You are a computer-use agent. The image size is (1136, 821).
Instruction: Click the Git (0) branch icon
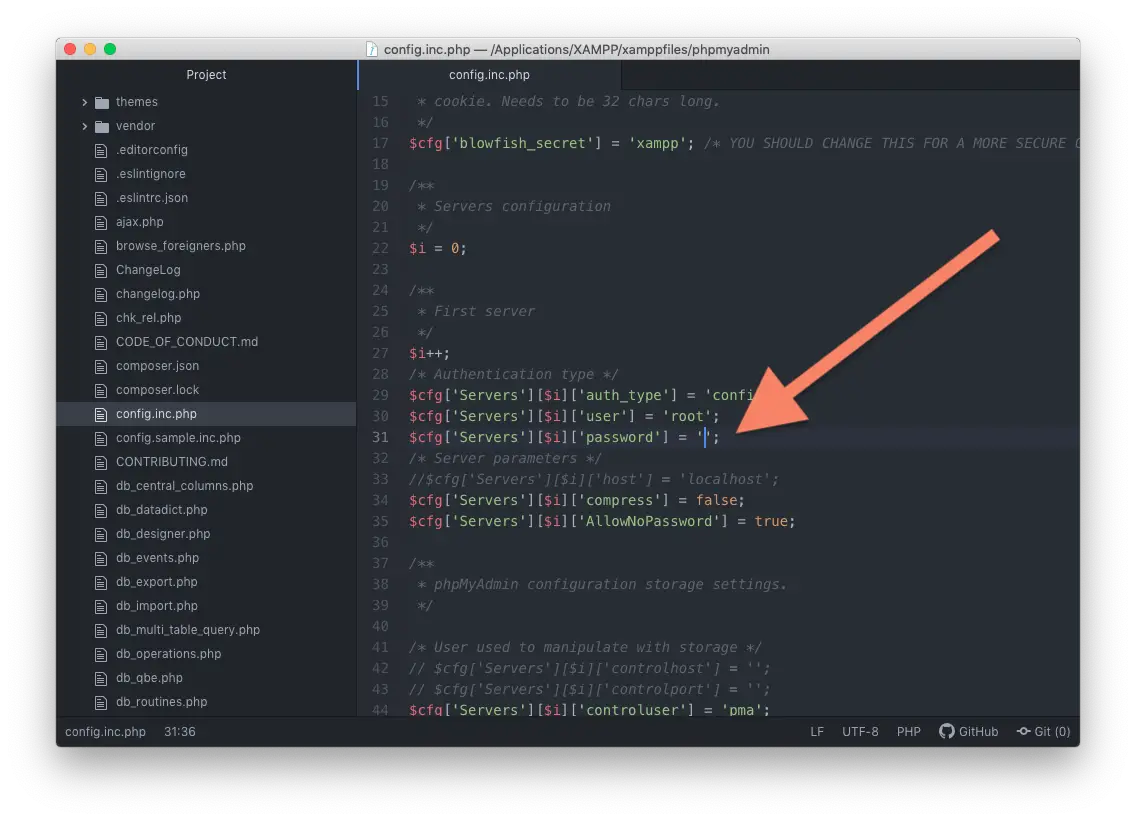pos(1024,732)
